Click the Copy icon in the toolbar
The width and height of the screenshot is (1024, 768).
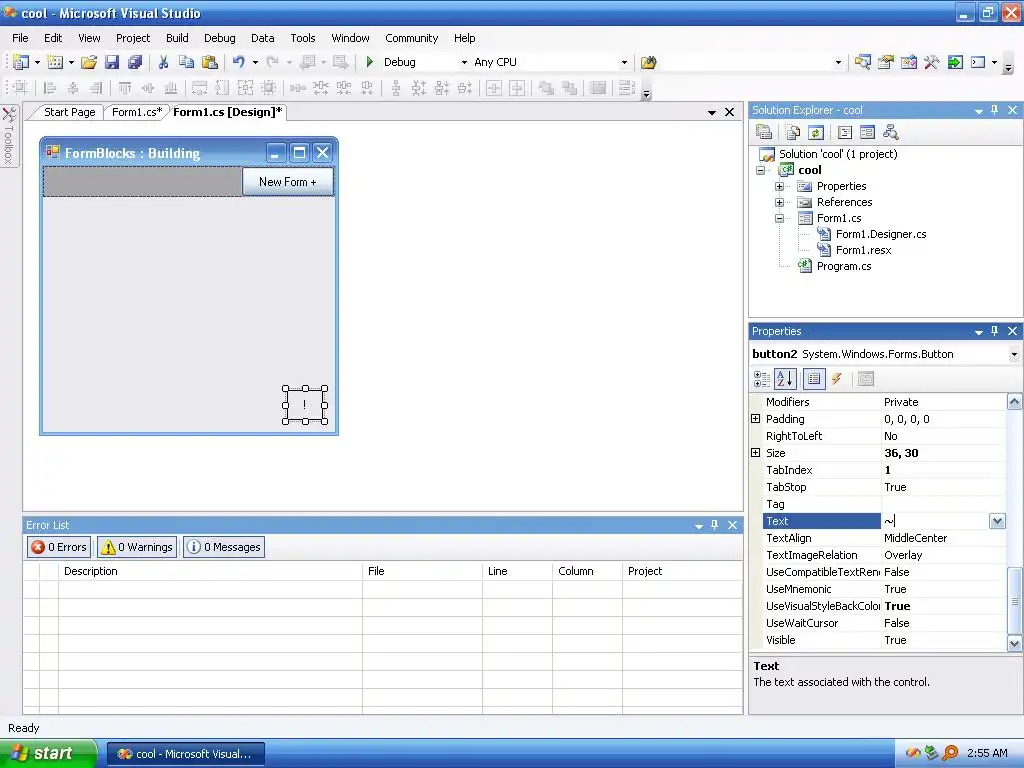click(x=187, y=62)
